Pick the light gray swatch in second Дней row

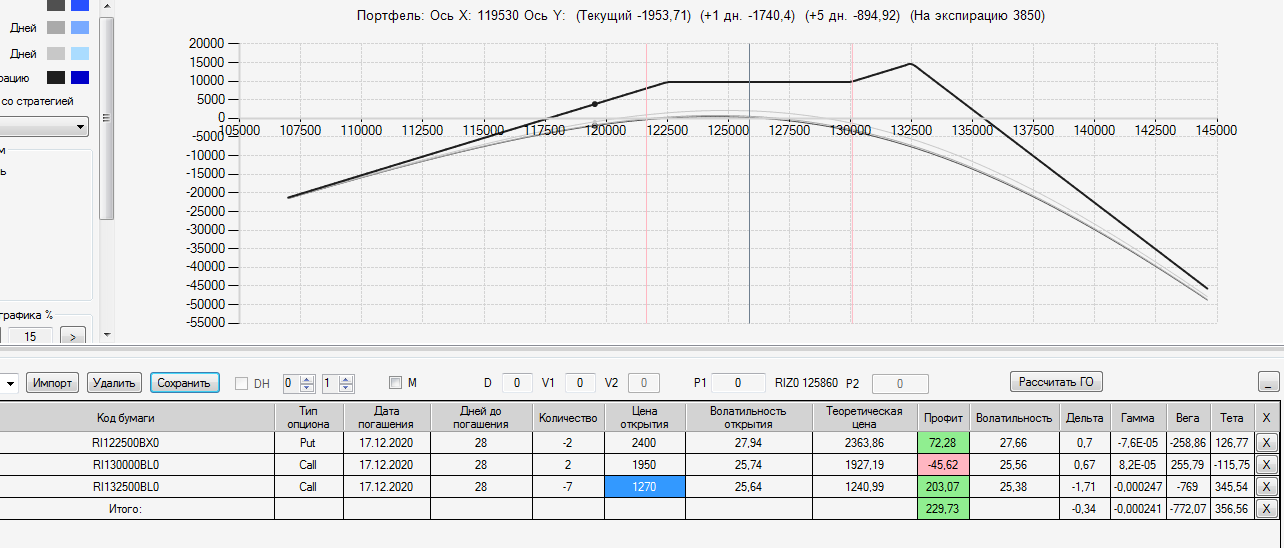56,54
